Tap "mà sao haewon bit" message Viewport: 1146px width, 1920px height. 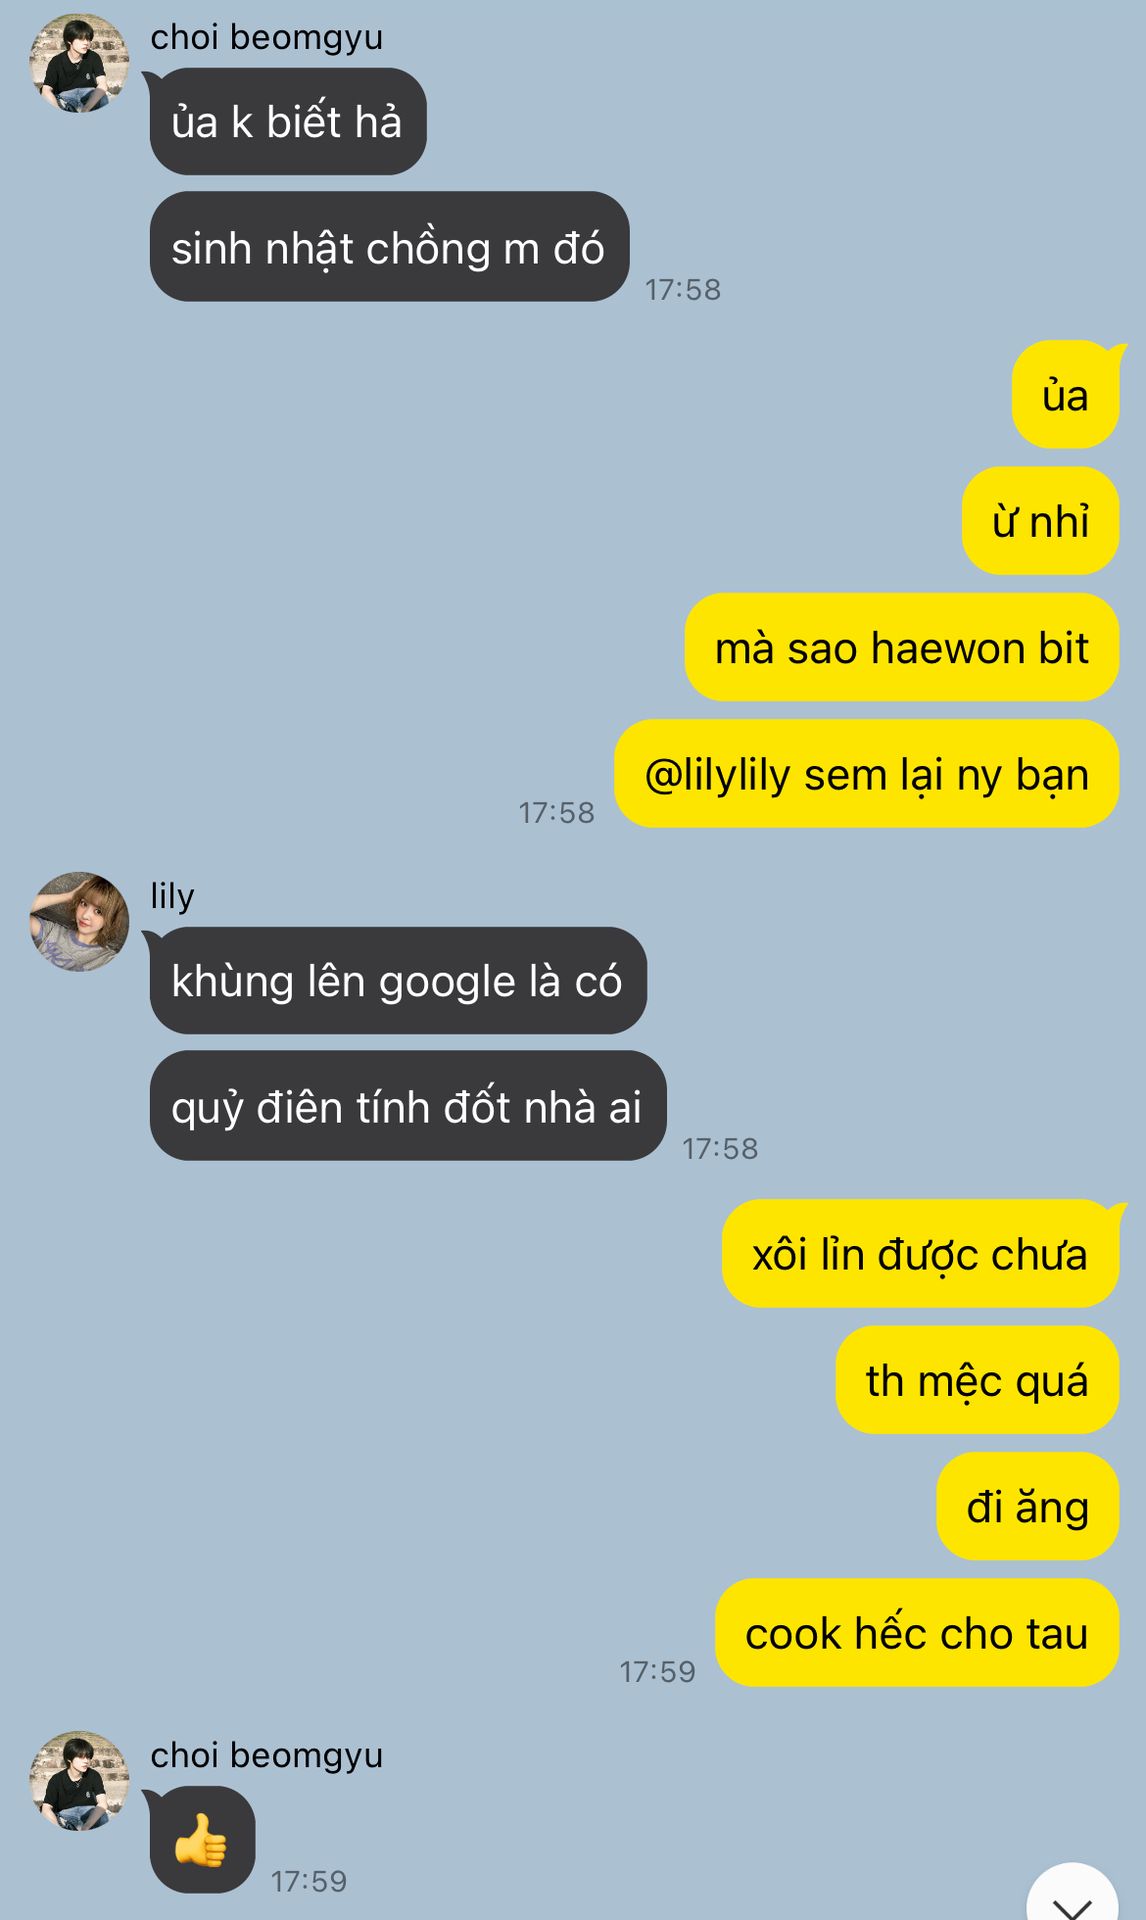pyautogui.click(x=901, y=647)
